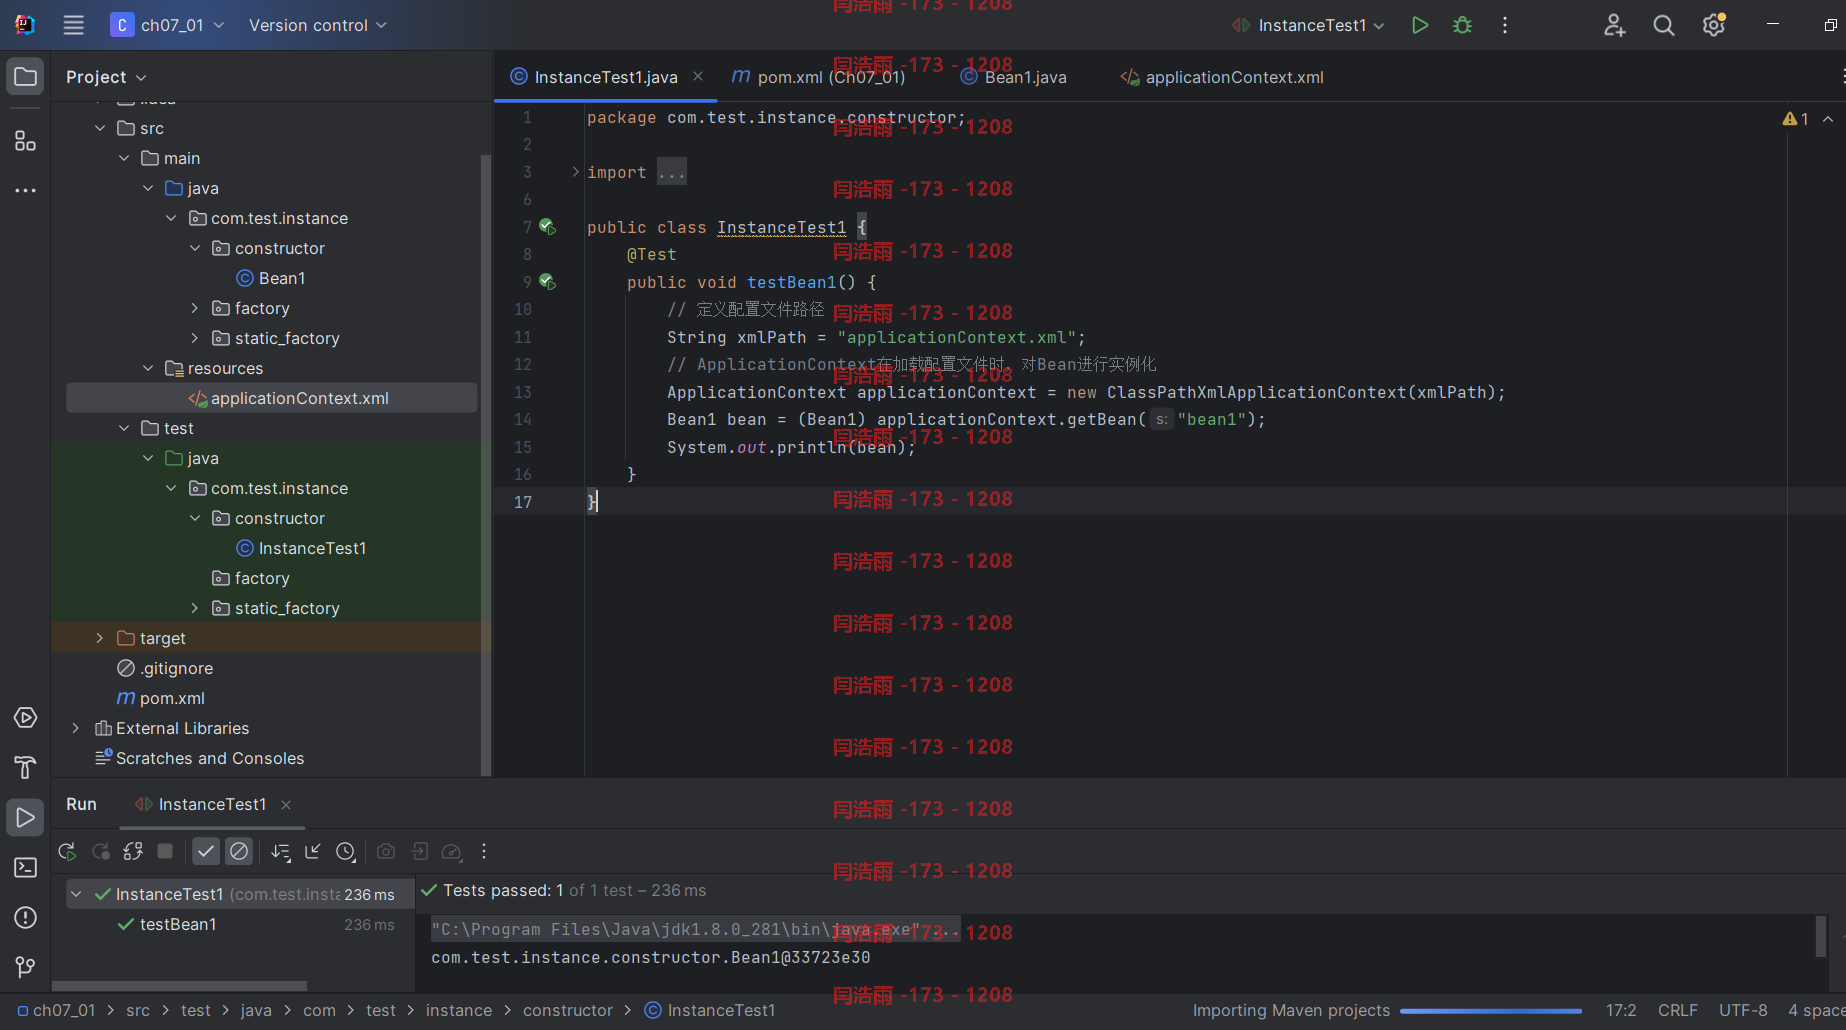Collapse all test results icon
This screenshot has height=1030, width=1846.
point(313,851)
